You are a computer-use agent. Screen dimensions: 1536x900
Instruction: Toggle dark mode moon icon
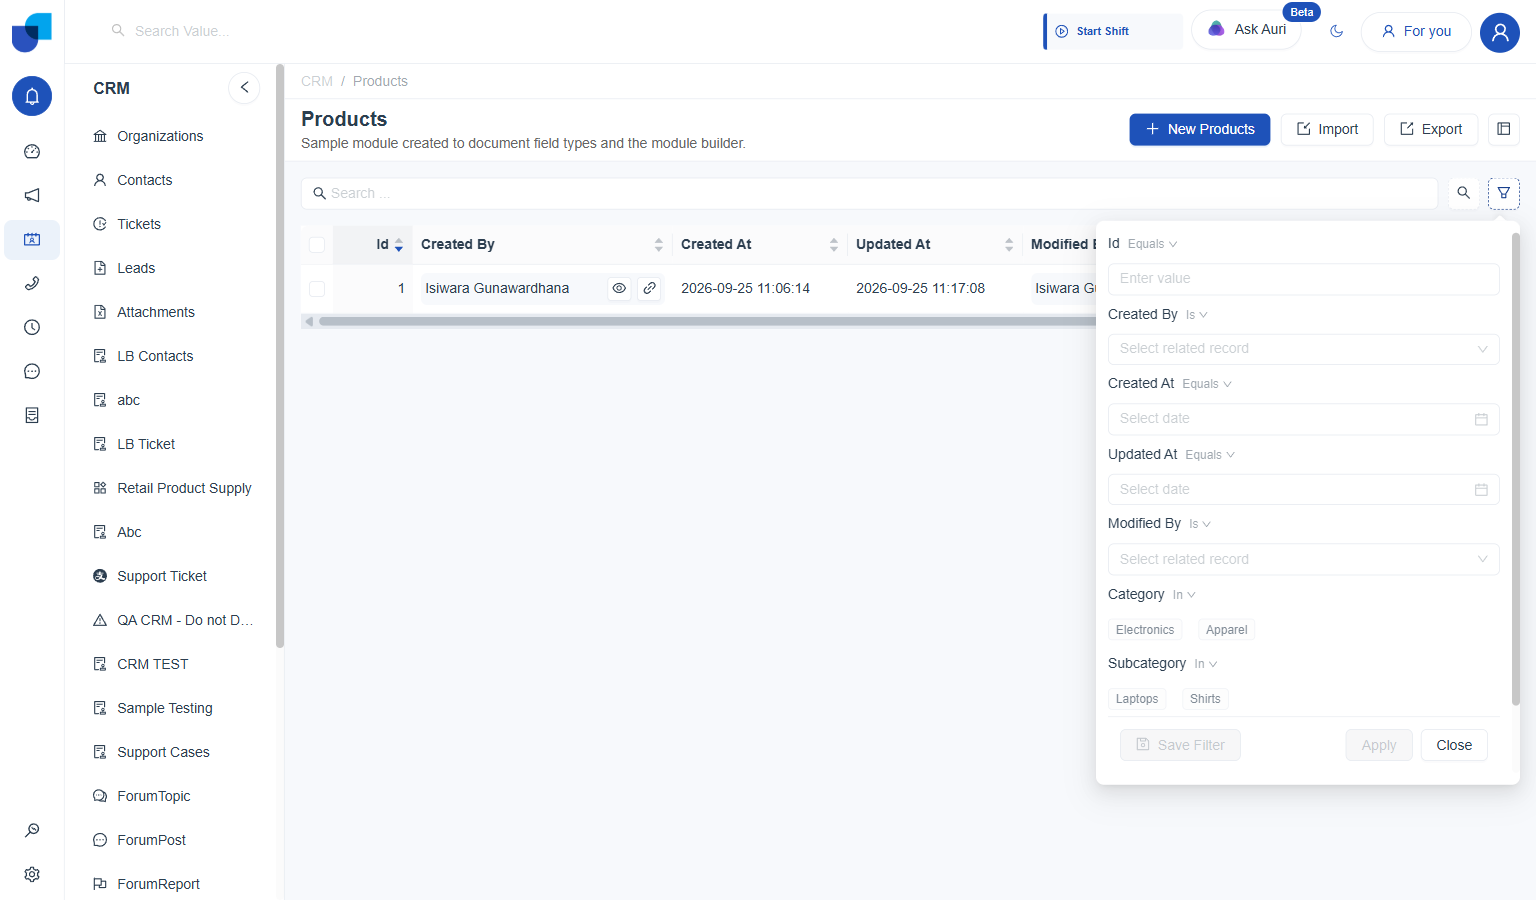(1336, 32)
